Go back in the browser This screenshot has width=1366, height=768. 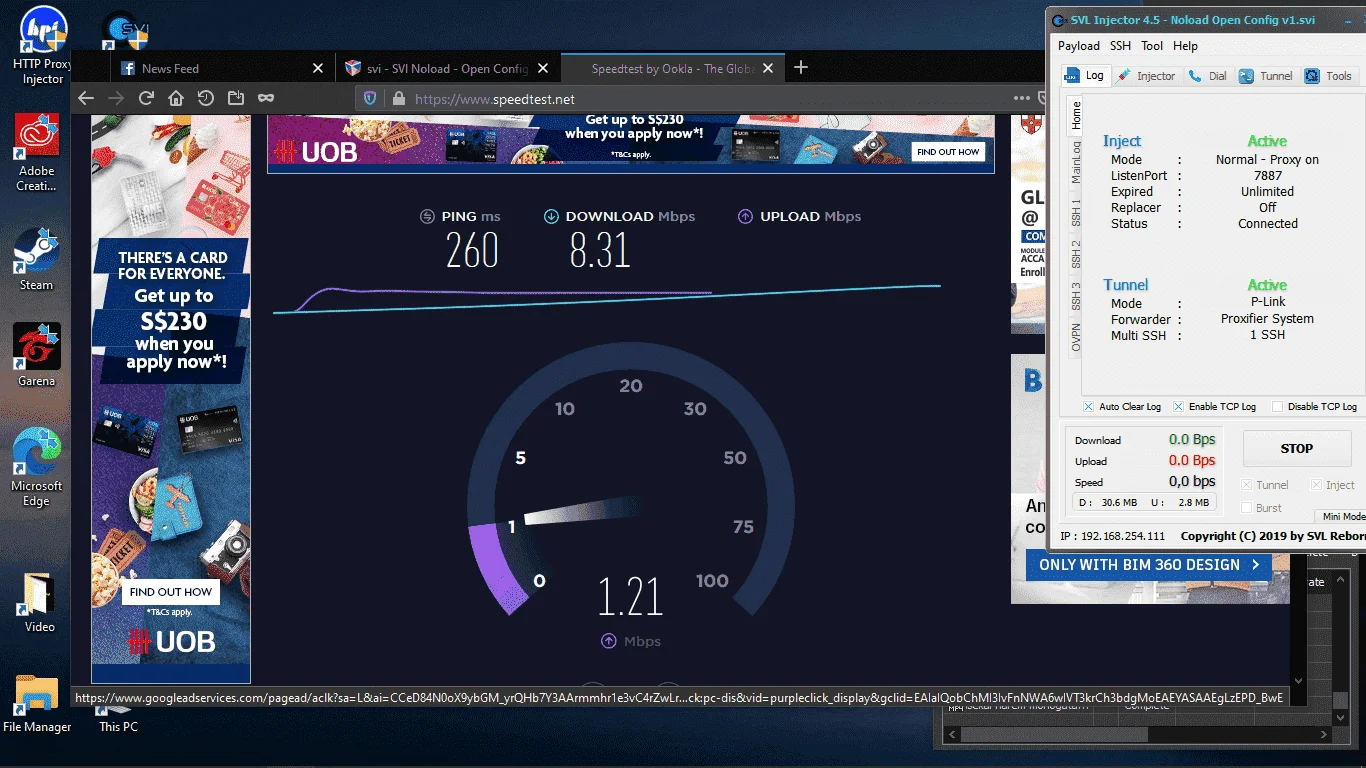(x=86, y=98)
